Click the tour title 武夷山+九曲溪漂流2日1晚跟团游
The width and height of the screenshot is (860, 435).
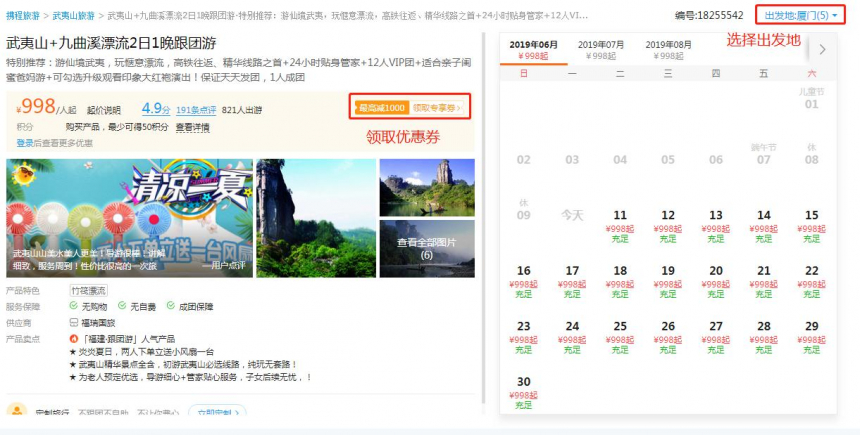(111, 42)
